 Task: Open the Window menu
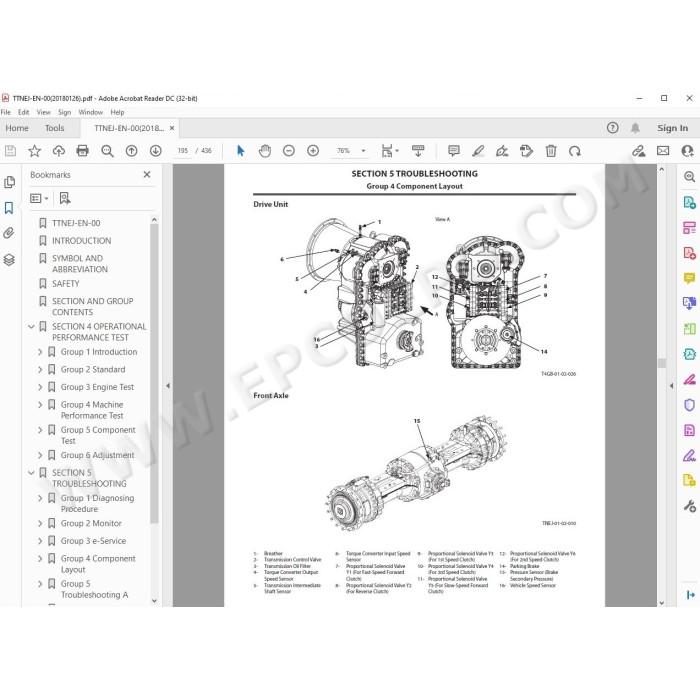coord(91,112)
